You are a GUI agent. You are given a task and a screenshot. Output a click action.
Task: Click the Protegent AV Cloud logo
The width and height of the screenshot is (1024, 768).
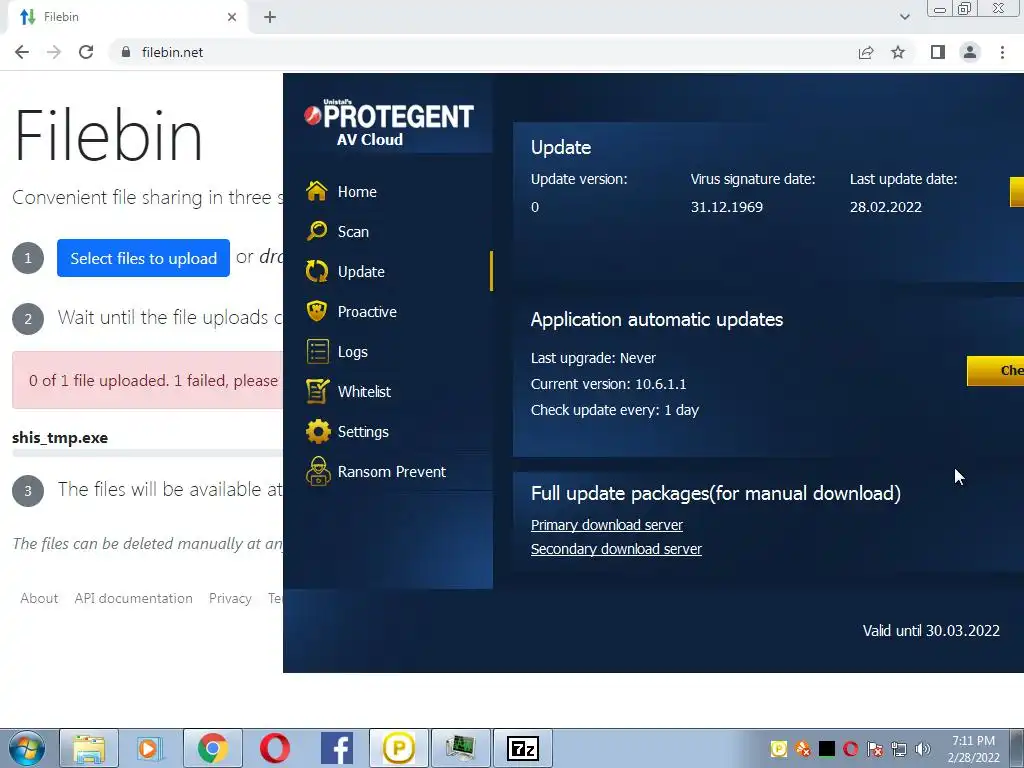[x=388, y=123]
